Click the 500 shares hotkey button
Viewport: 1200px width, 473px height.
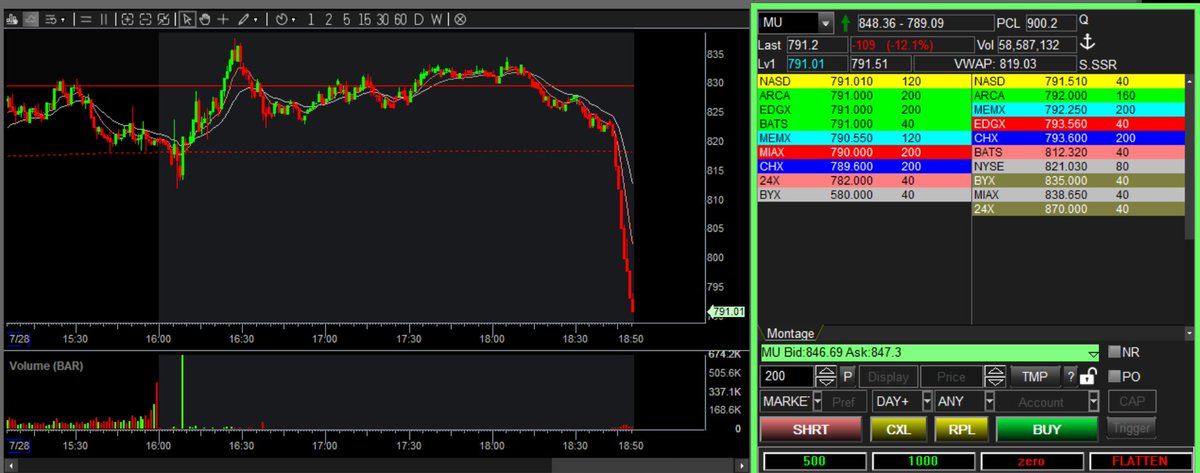pyautogui.click(x=814, y=461)
